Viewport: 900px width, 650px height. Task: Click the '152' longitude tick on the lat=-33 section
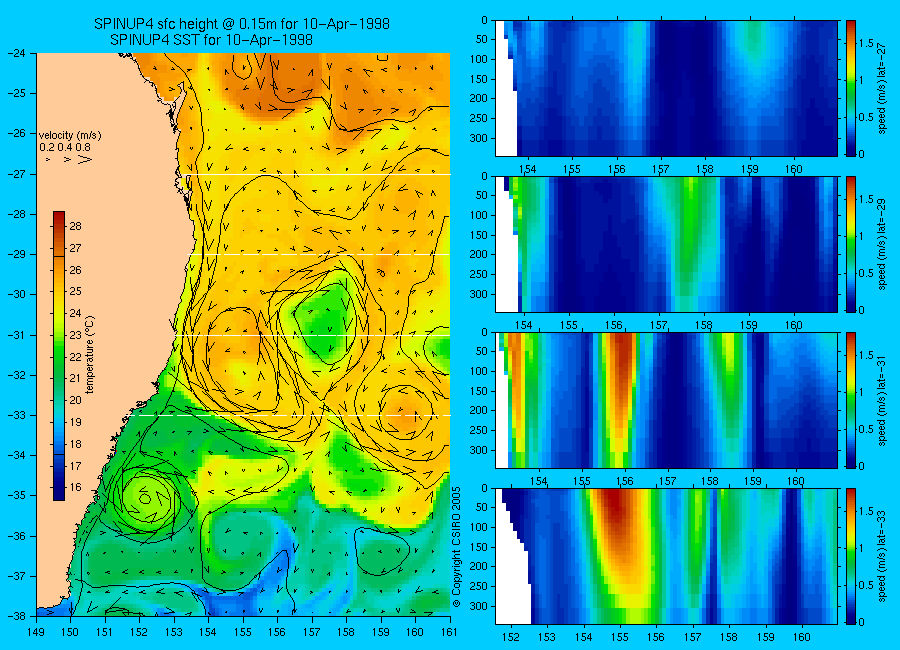510,637
